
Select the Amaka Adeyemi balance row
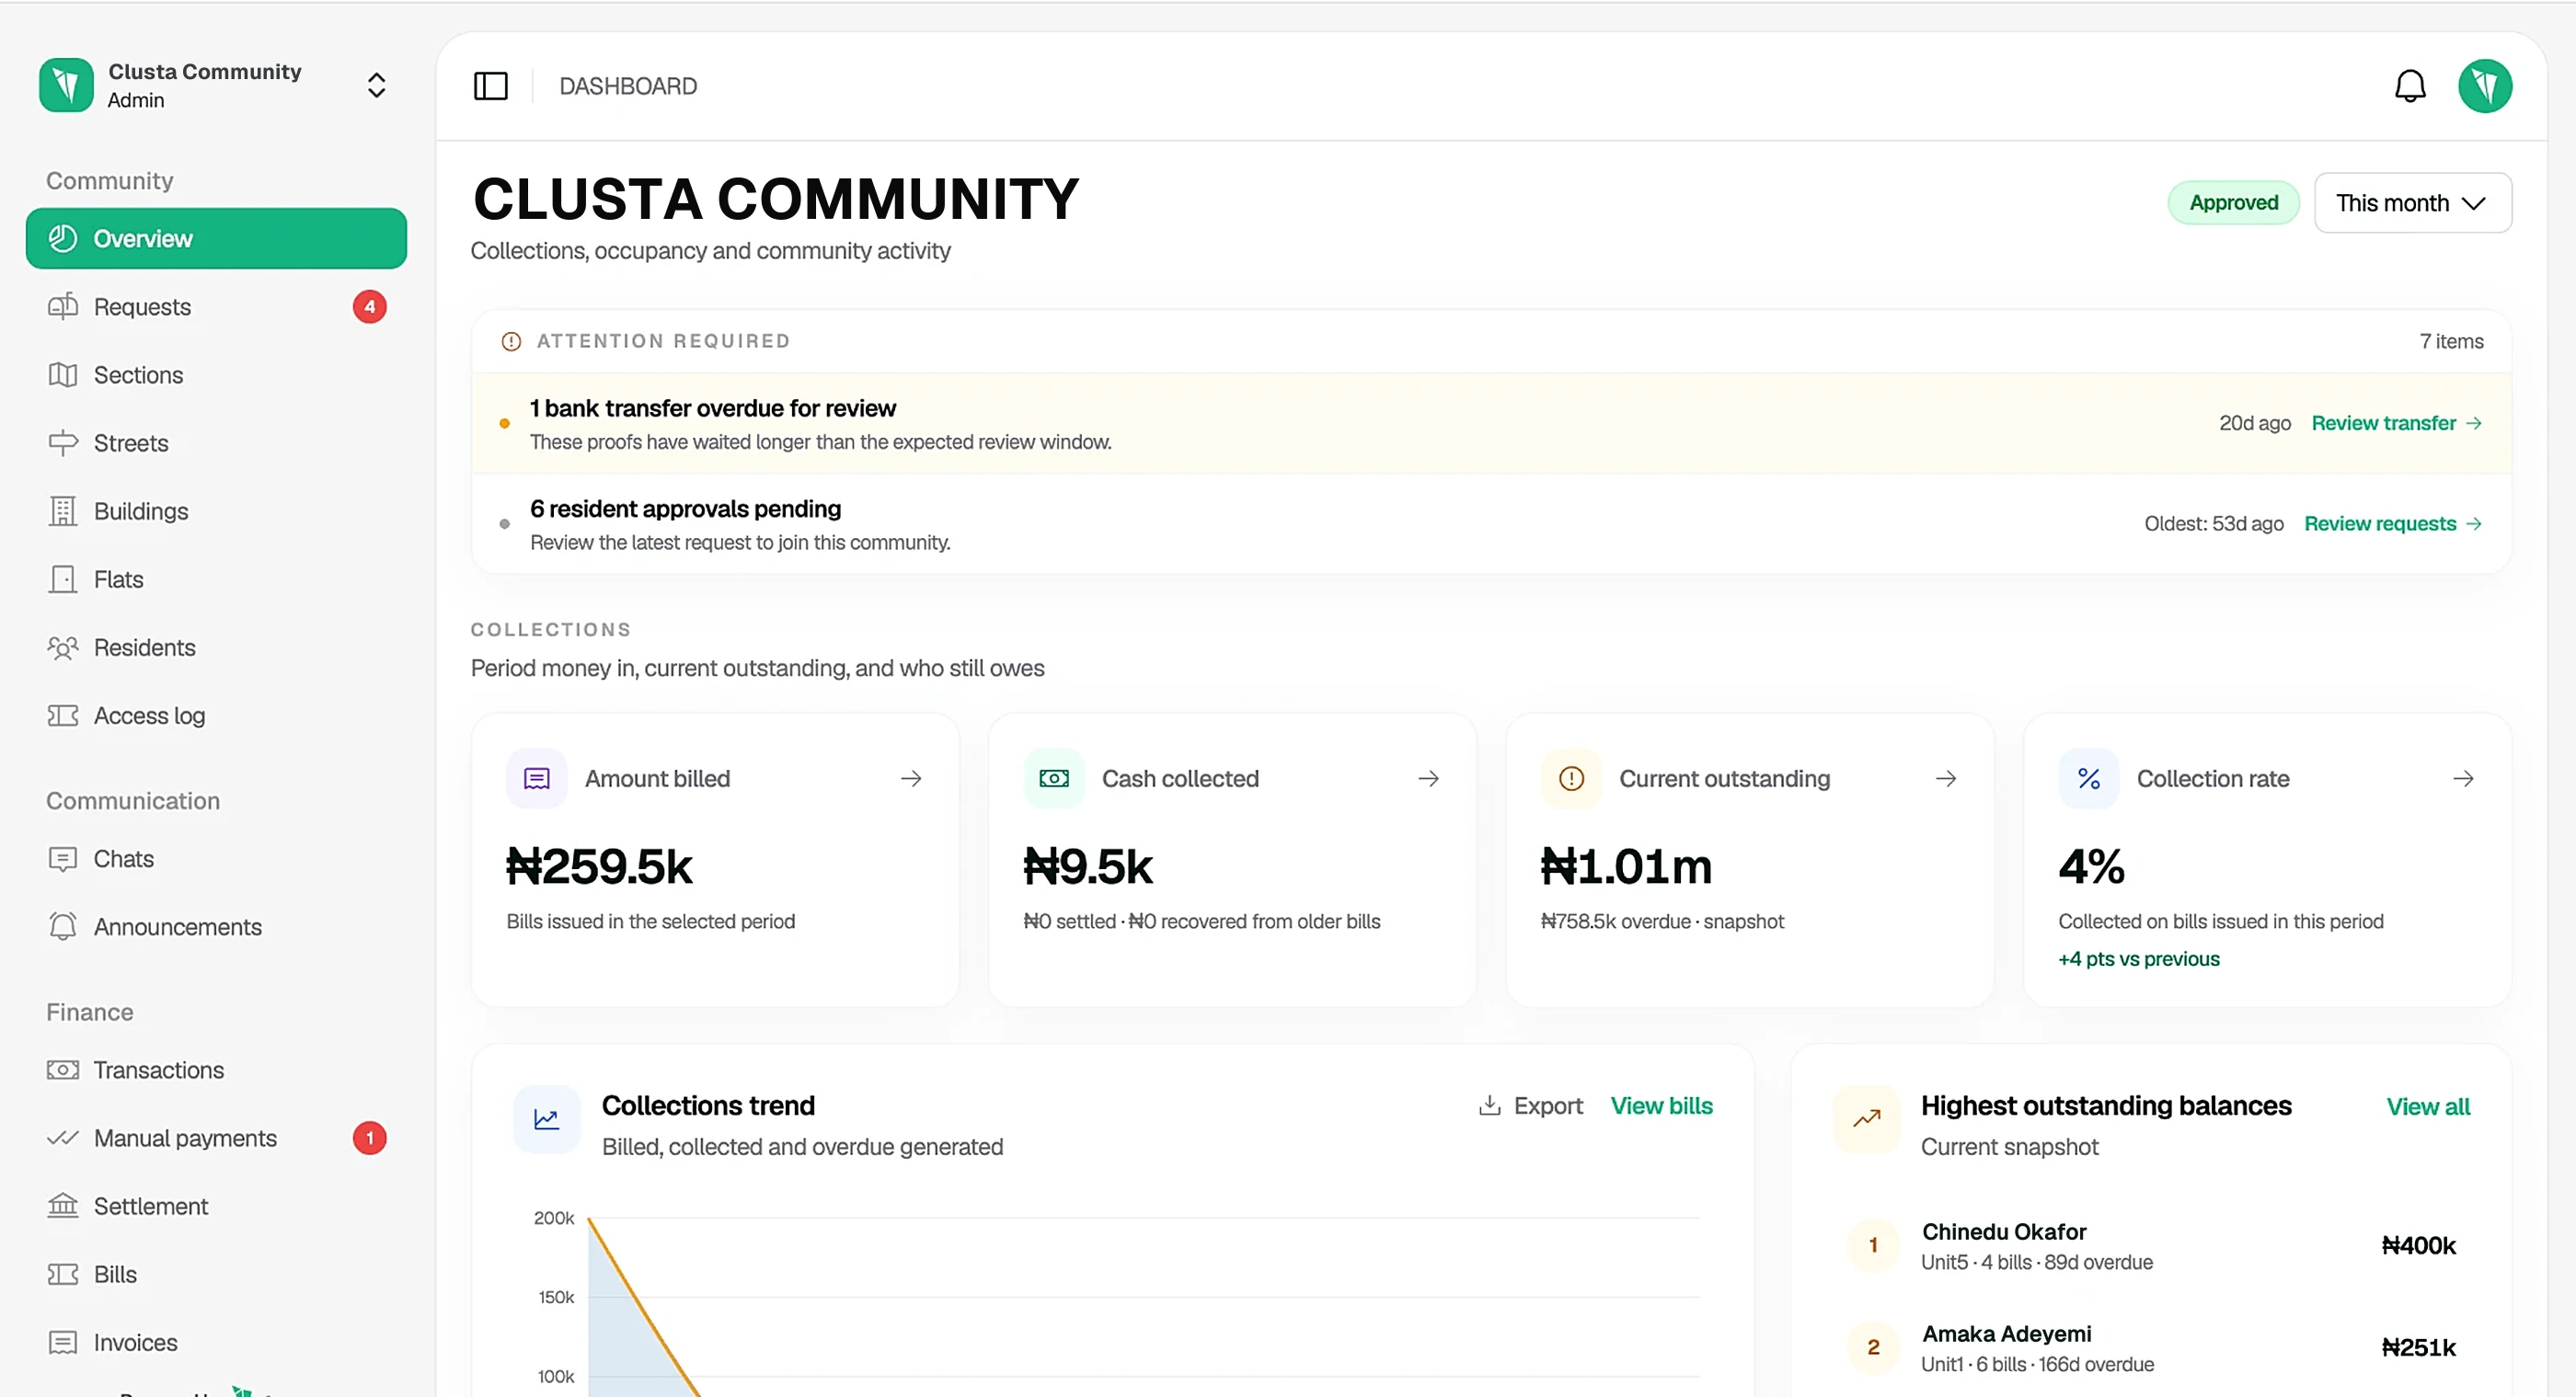(2151, 1348)
